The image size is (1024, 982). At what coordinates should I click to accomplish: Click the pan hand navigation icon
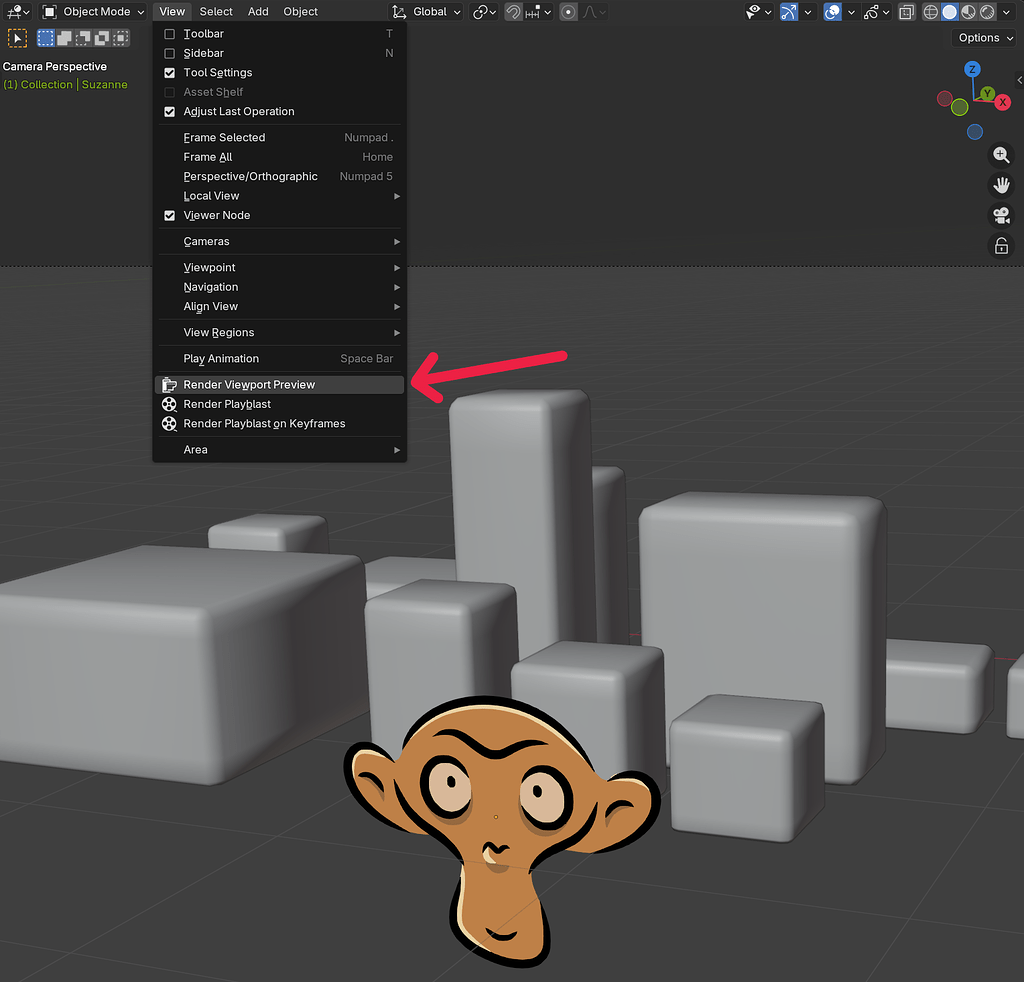click(1001, 185)
